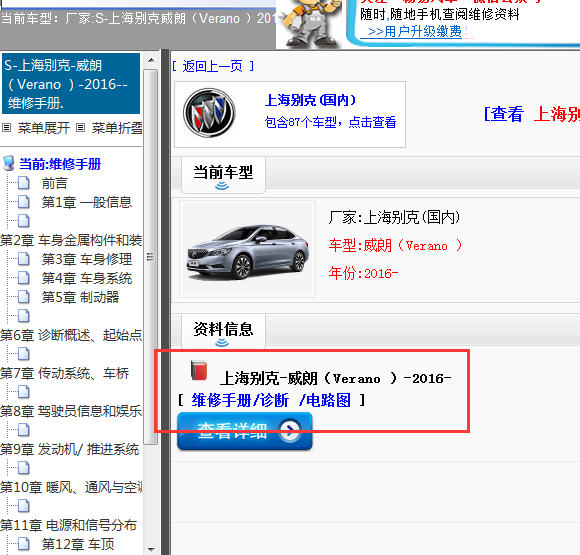Open 前言 in the manual tree

[x=54, y=183]
